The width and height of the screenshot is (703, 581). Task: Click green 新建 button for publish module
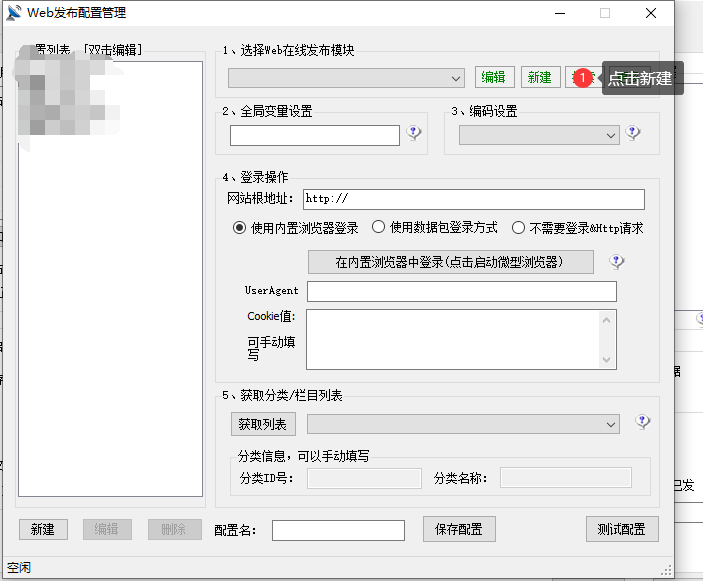[x=540, y=77]
